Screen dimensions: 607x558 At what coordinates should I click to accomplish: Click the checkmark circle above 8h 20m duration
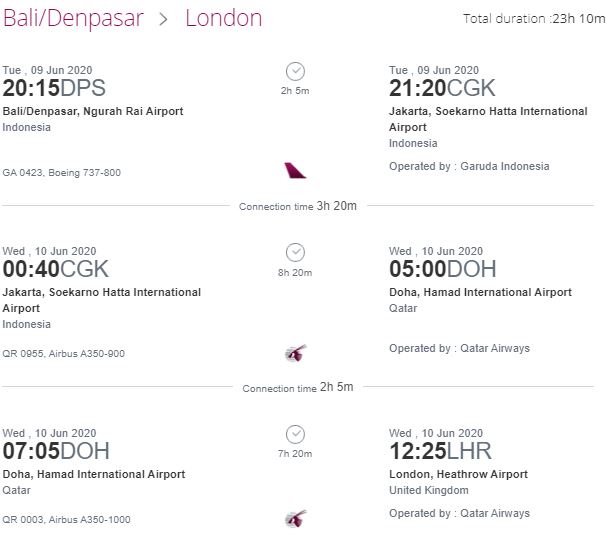[295, 252]
